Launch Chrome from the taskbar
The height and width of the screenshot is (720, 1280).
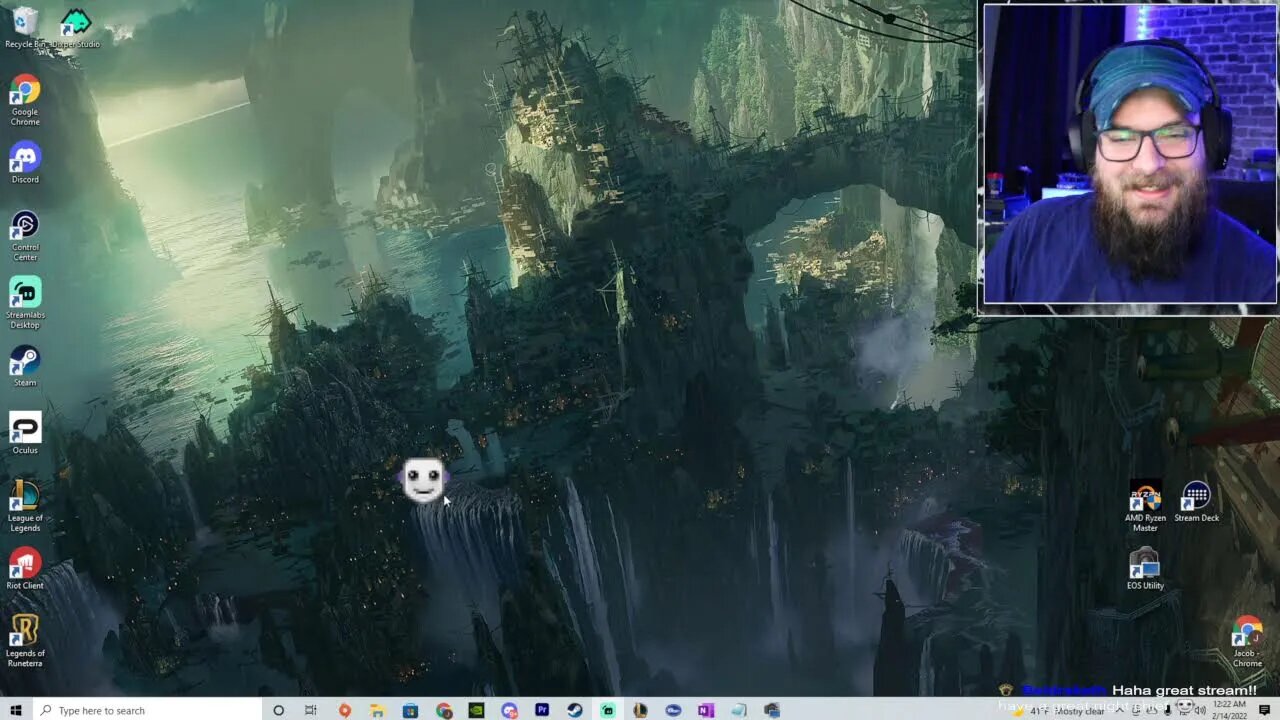(x=443, y=710)
